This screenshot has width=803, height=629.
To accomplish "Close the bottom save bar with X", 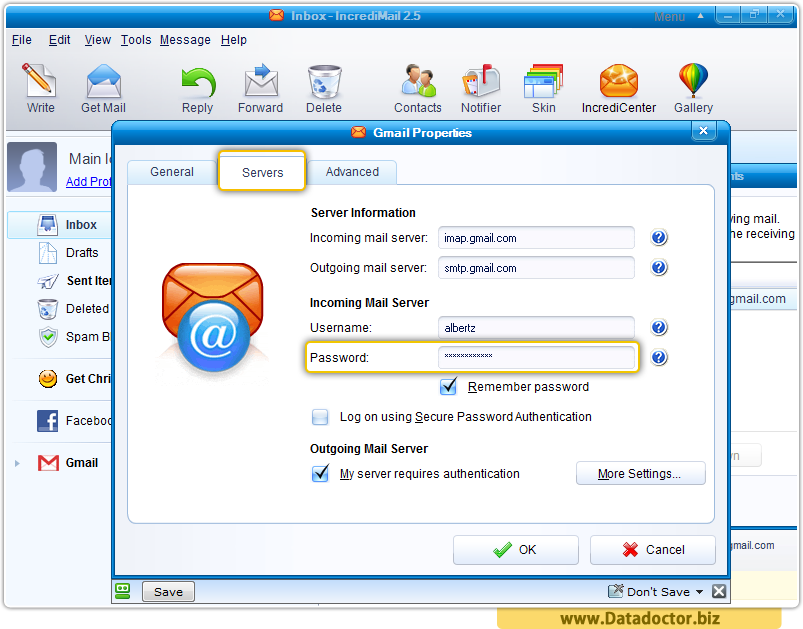I will click(719, 592).
